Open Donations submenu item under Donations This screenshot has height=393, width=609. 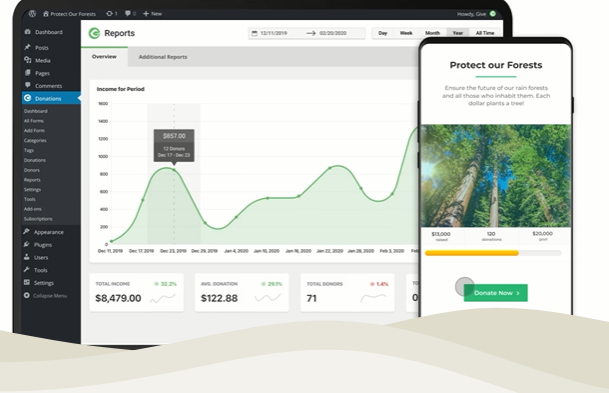pos(35,160)
